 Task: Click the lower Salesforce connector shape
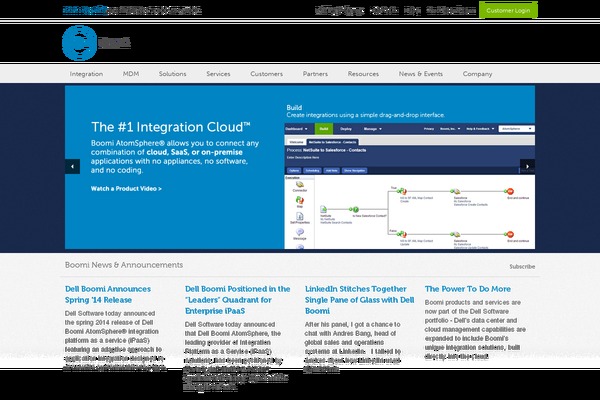[455, 234]
